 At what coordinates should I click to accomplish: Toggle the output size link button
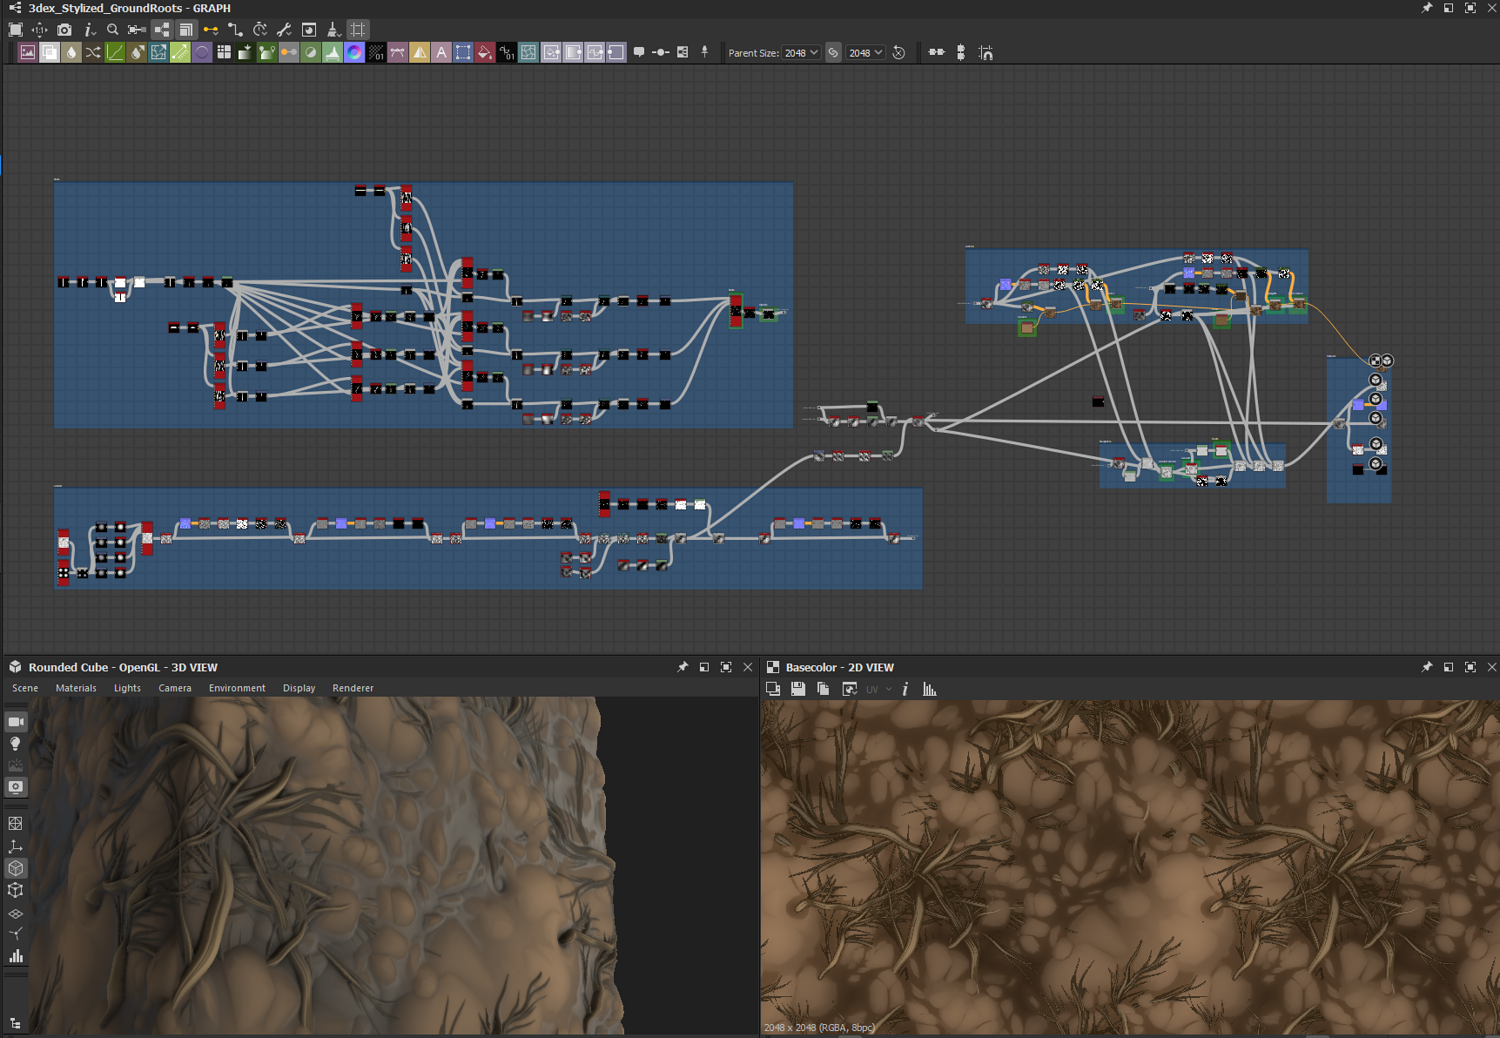coord(833,53)
